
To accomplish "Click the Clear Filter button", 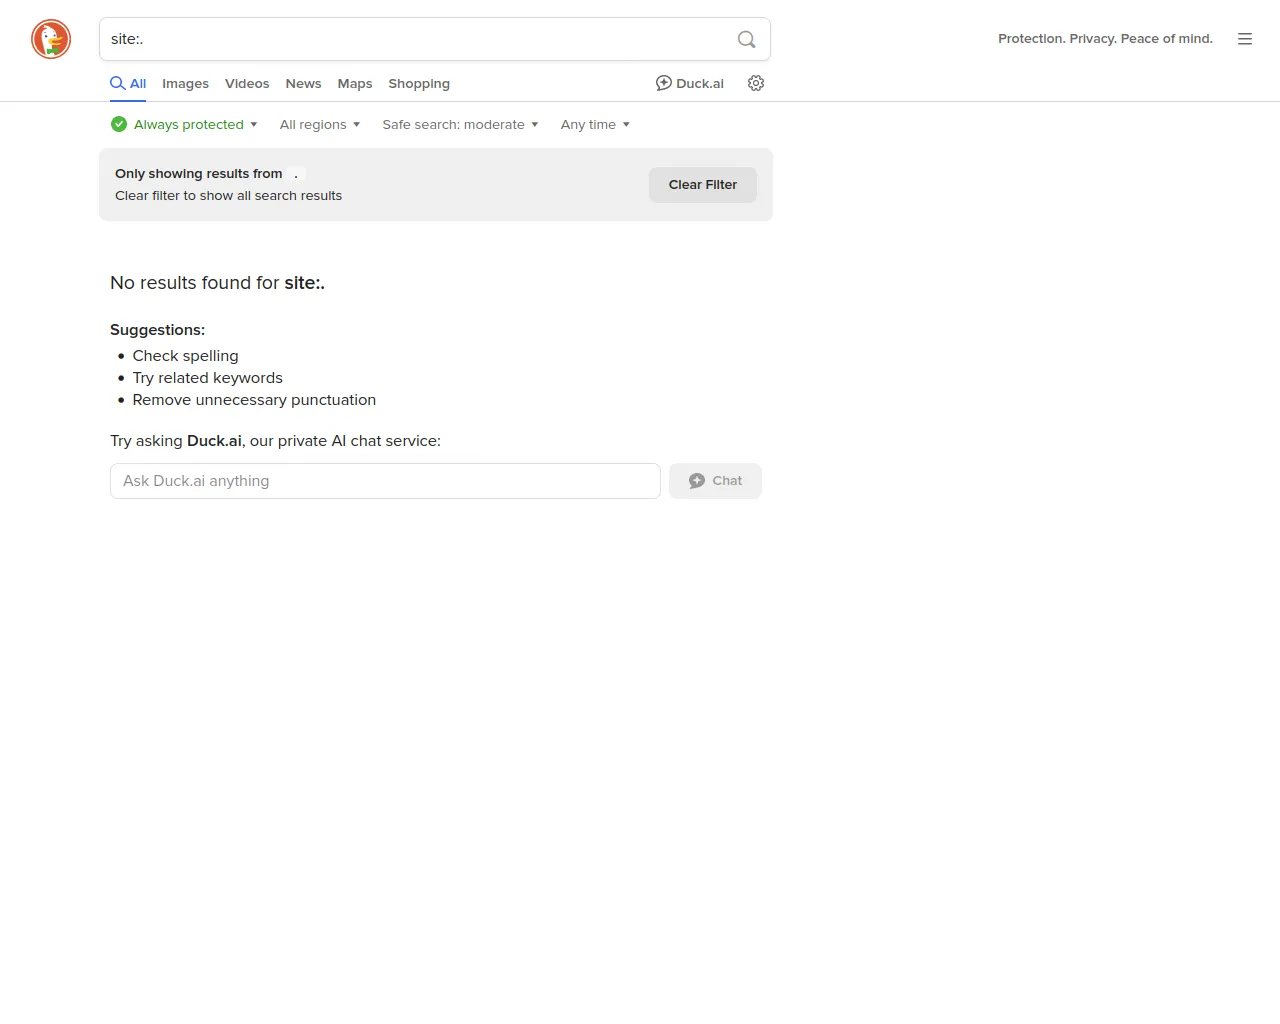I will pyautogui.click(x=702, y=185).
